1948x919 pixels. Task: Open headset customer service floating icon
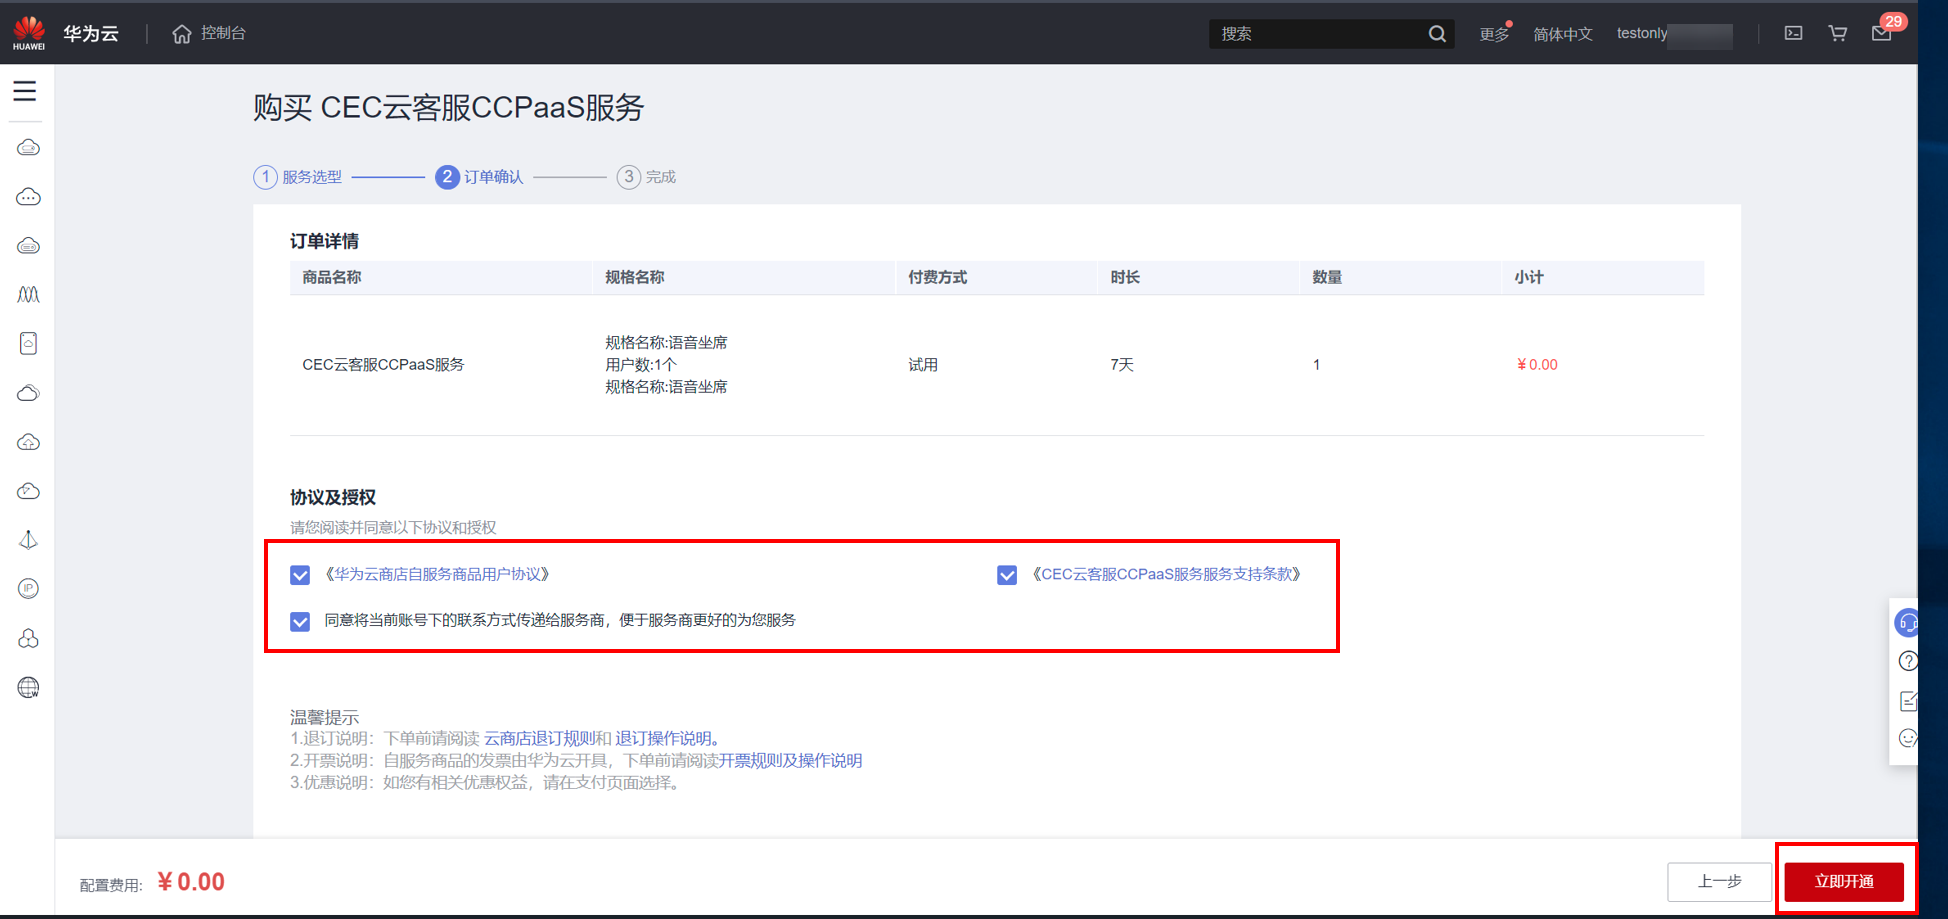1907,623
